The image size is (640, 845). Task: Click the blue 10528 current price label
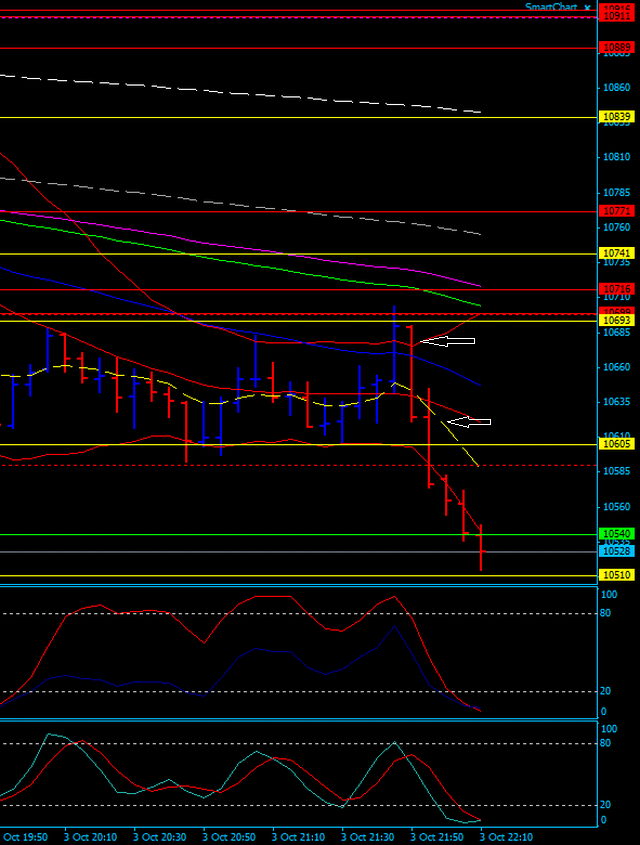615,551
